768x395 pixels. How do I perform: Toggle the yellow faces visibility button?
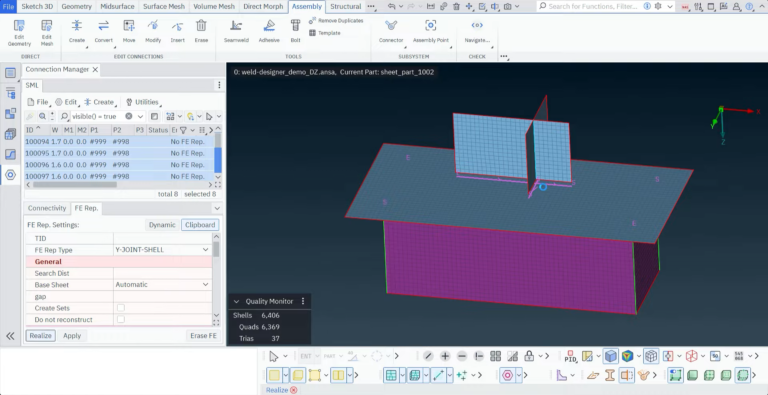pyautogui.click(x=275, y=375)
